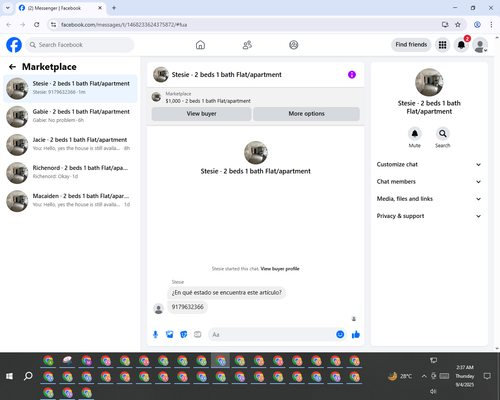Choose a GIF
The image size is (500, 400).
tap(198, 334)
